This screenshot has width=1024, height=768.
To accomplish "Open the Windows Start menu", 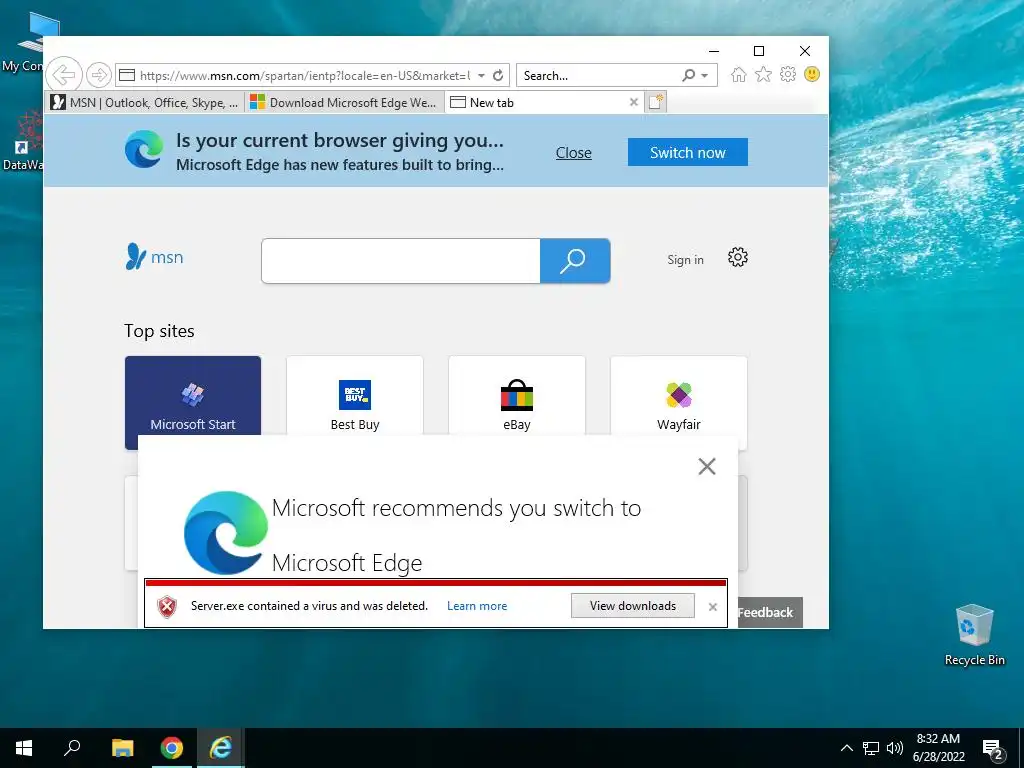I will [24, 748].
